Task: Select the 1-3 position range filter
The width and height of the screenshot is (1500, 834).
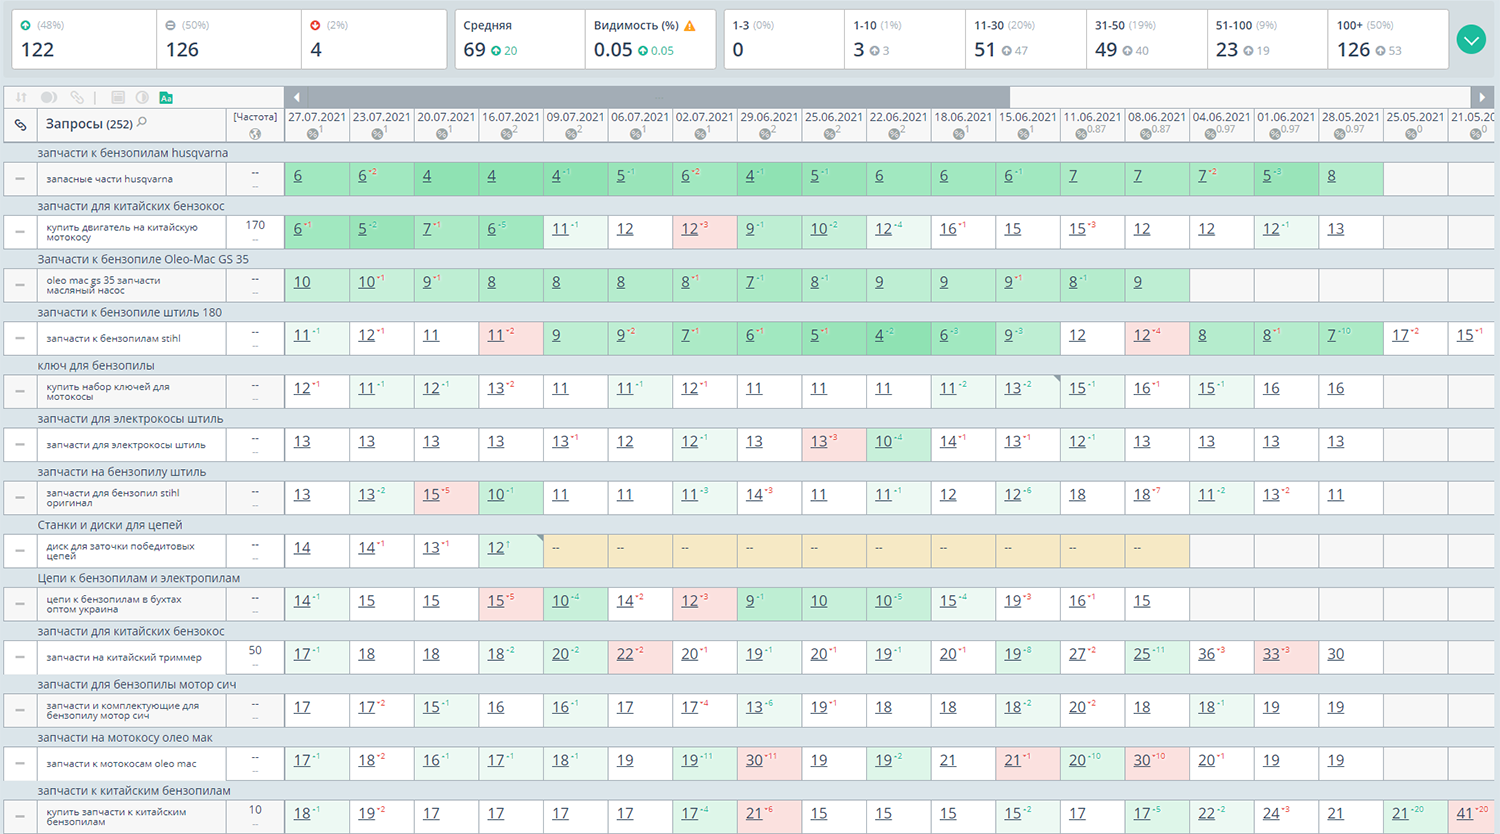Action: [x=784, y=39]
